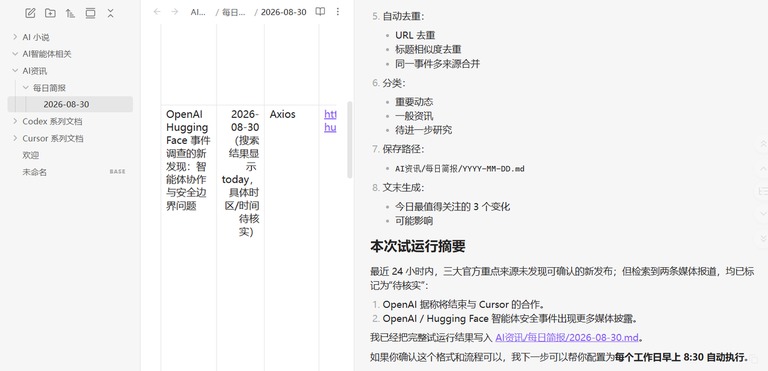Click the 2026-08-30 breadcrumb title

click(284, 12)
